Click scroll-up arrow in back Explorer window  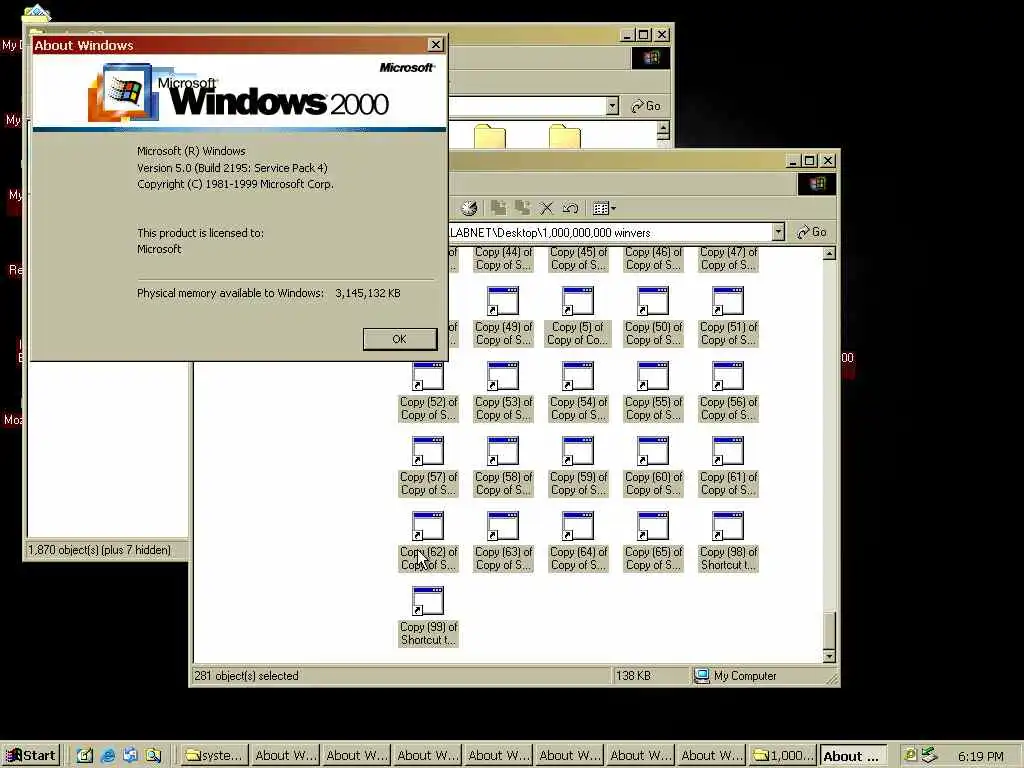tap(663, 128)
